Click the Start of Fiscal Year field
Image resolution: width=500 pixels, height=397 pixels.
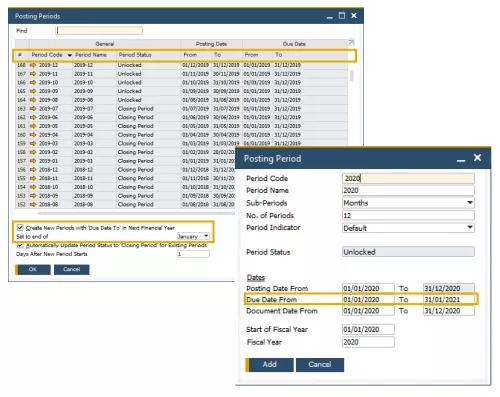(x=368, y=329)
